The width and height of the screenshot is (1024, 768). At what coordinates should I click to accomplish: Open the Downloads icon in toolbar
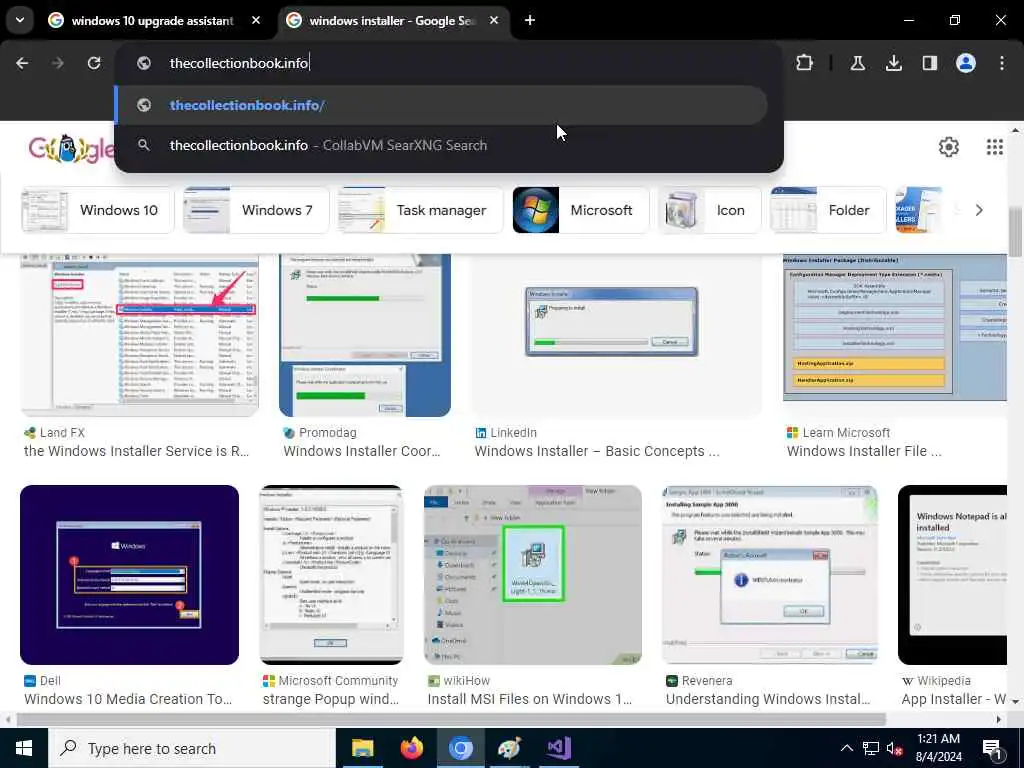point(893,63)
